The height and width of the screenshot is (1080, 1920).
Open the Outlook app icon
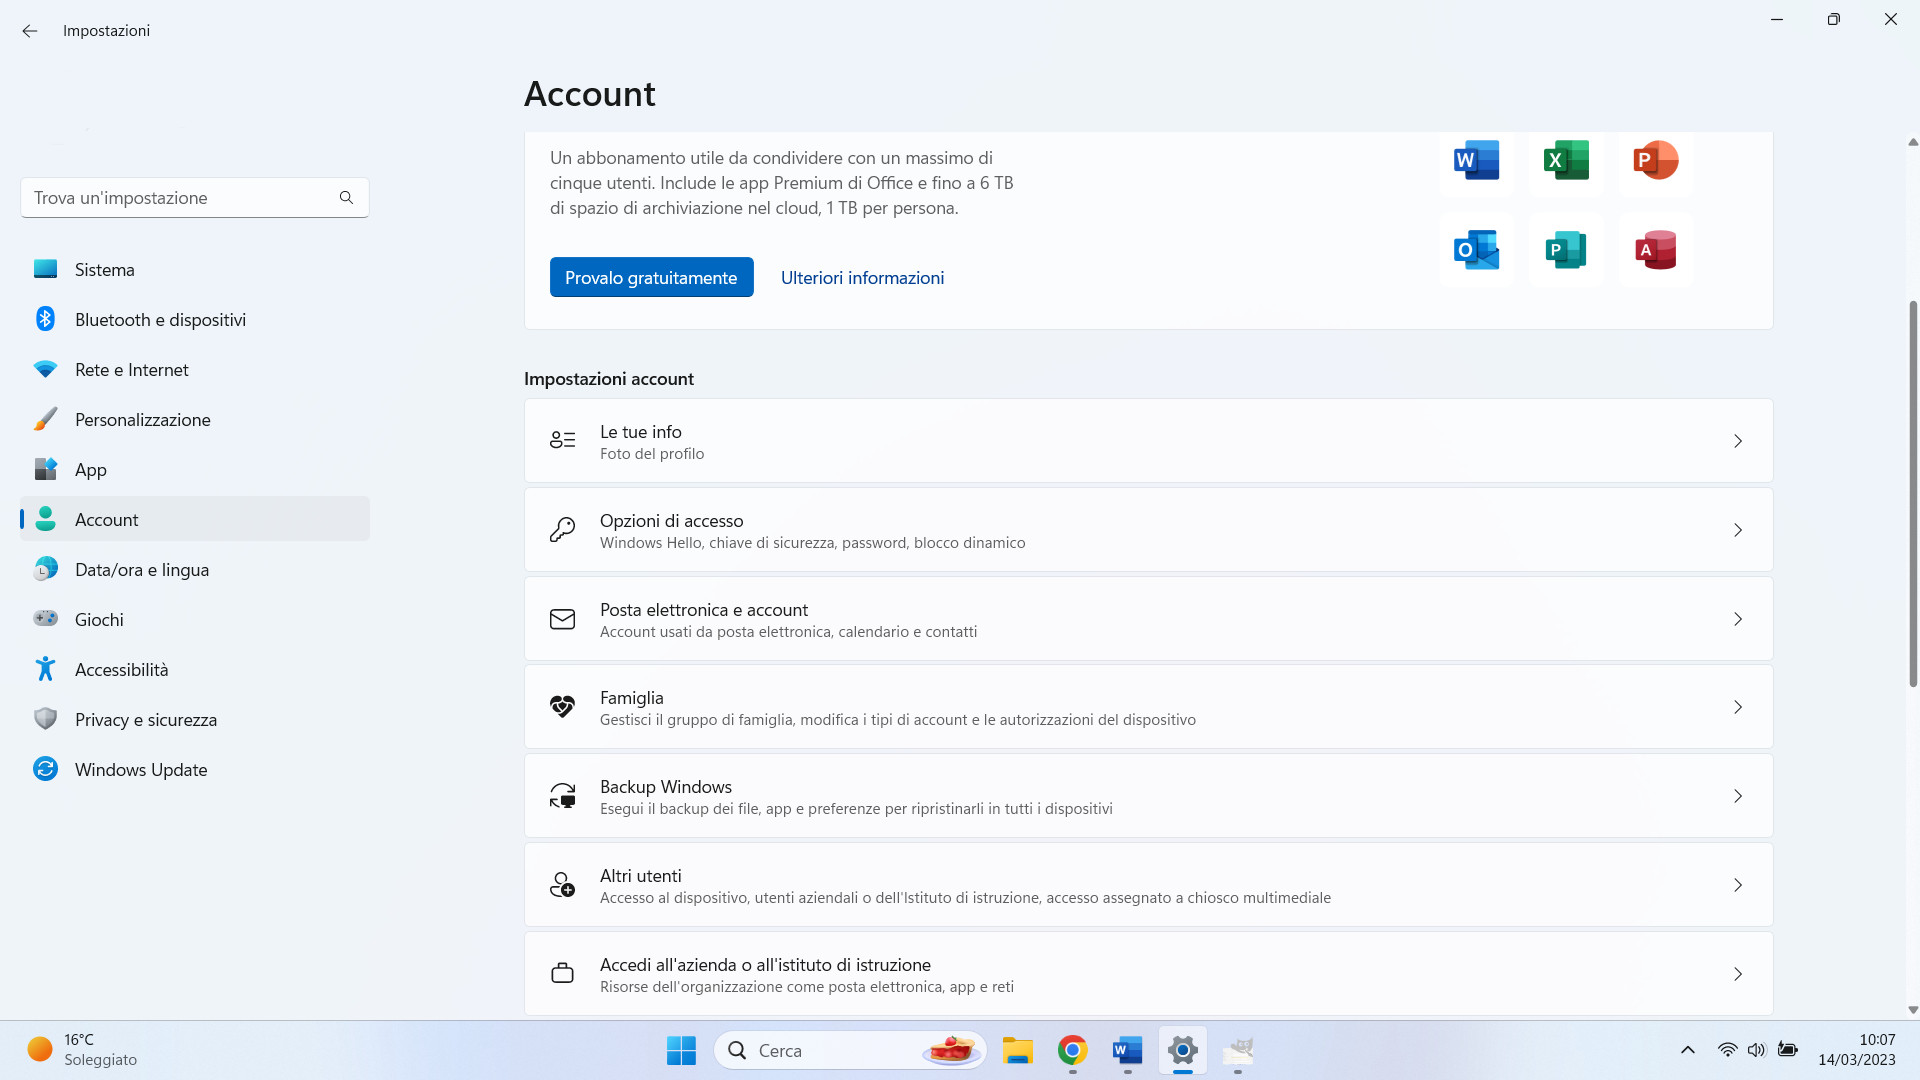1475,250
